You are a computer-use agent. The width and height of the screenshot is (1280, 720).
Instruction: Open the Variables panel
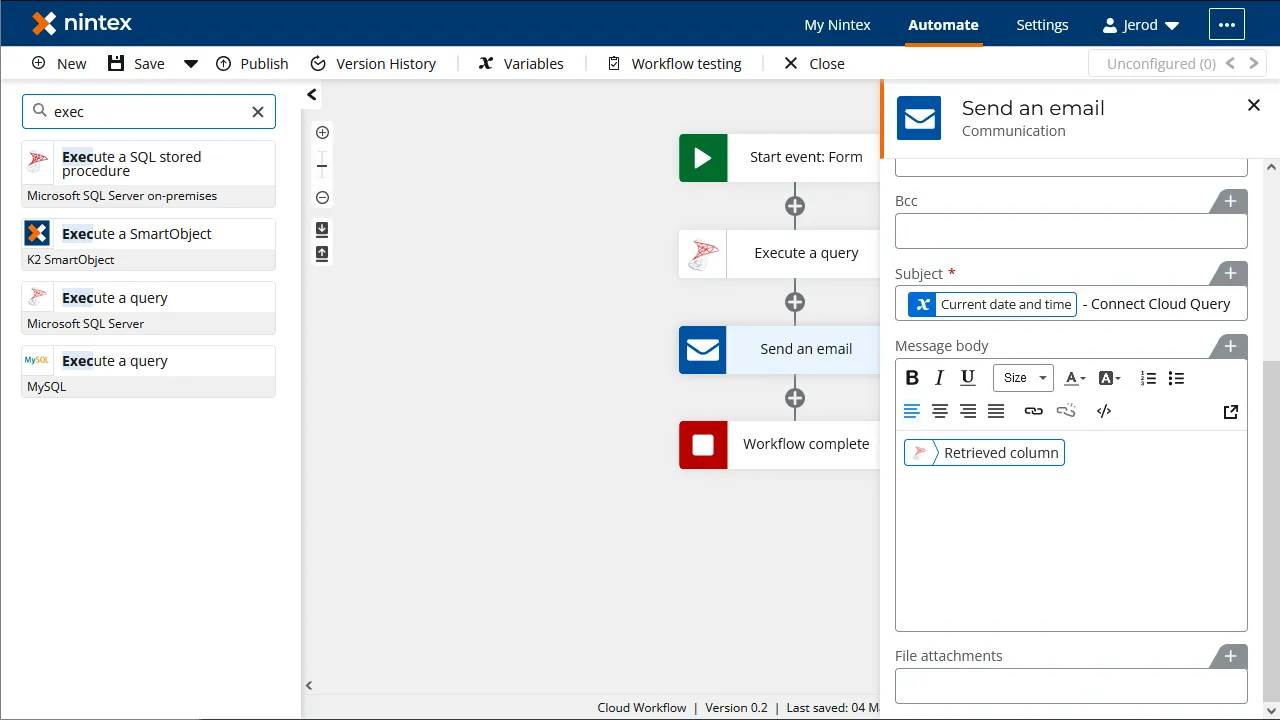520,63
